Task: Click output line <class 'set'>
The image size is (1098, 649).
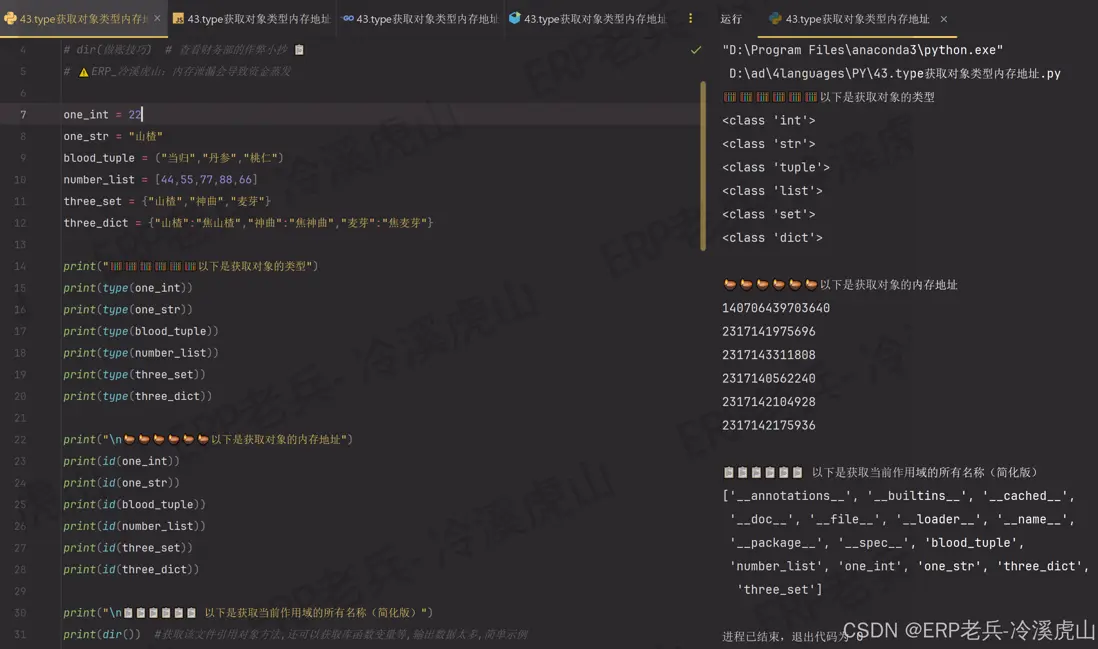Action: point(769,214)
